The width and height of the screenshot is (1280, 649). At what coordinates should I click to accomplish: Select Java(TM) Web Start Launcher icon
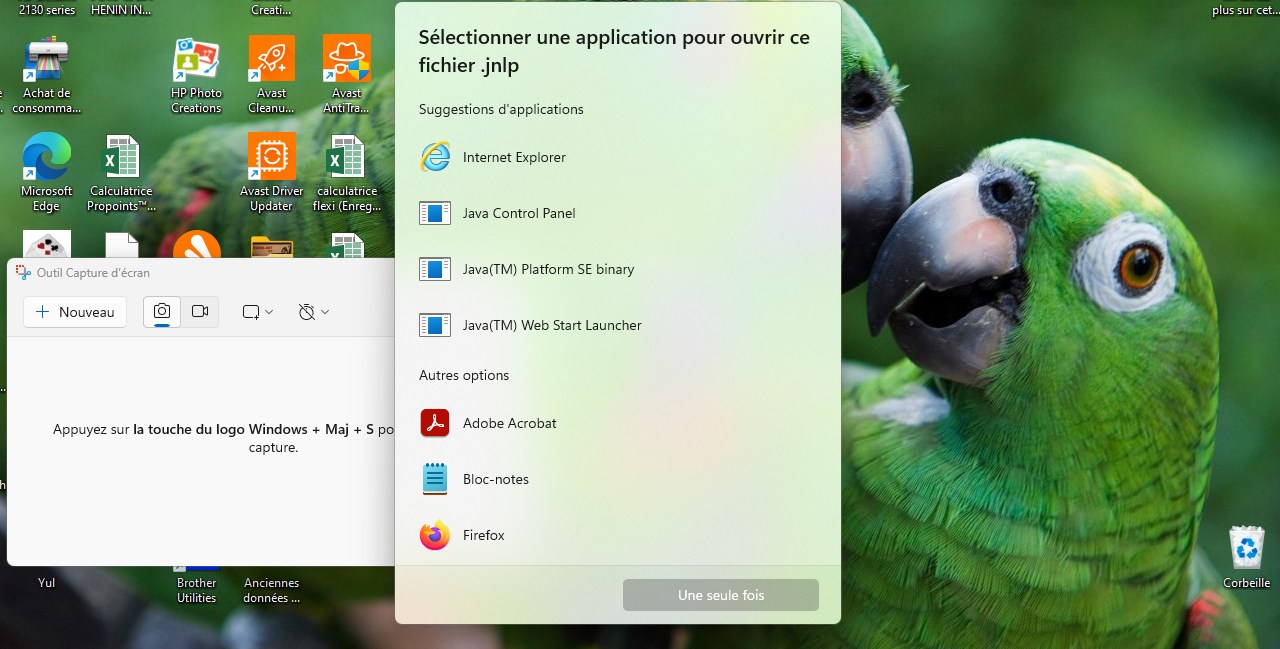(x=435, y=325)
